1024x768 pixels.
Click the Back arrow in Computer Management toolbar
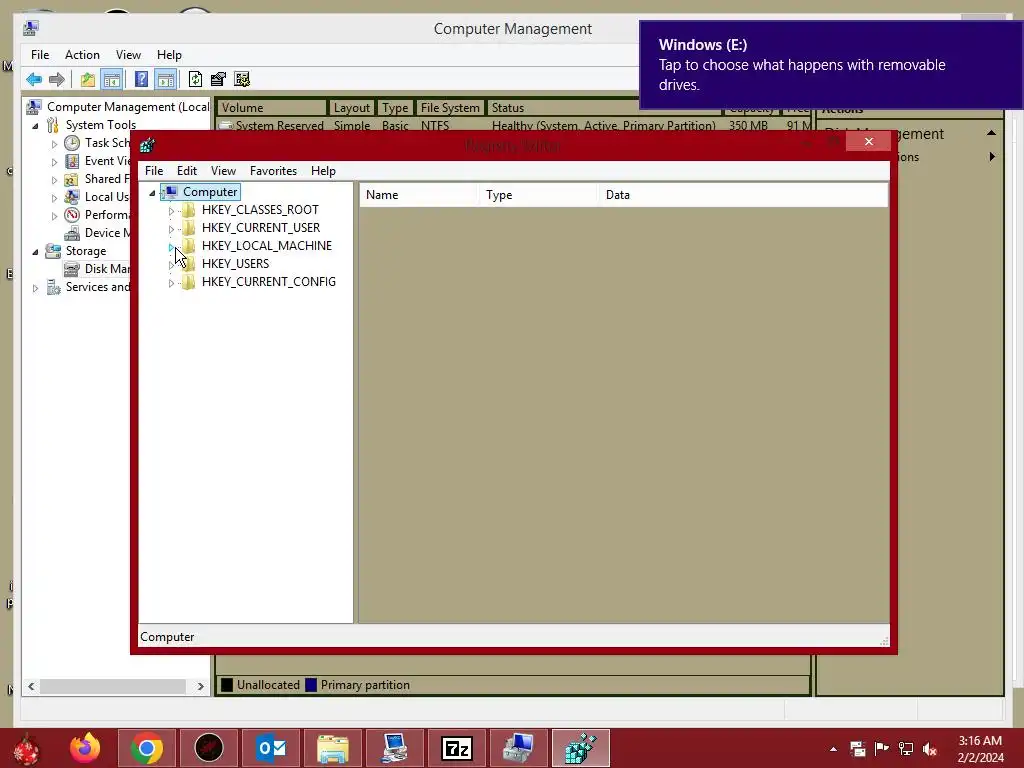tap(34, 80)
